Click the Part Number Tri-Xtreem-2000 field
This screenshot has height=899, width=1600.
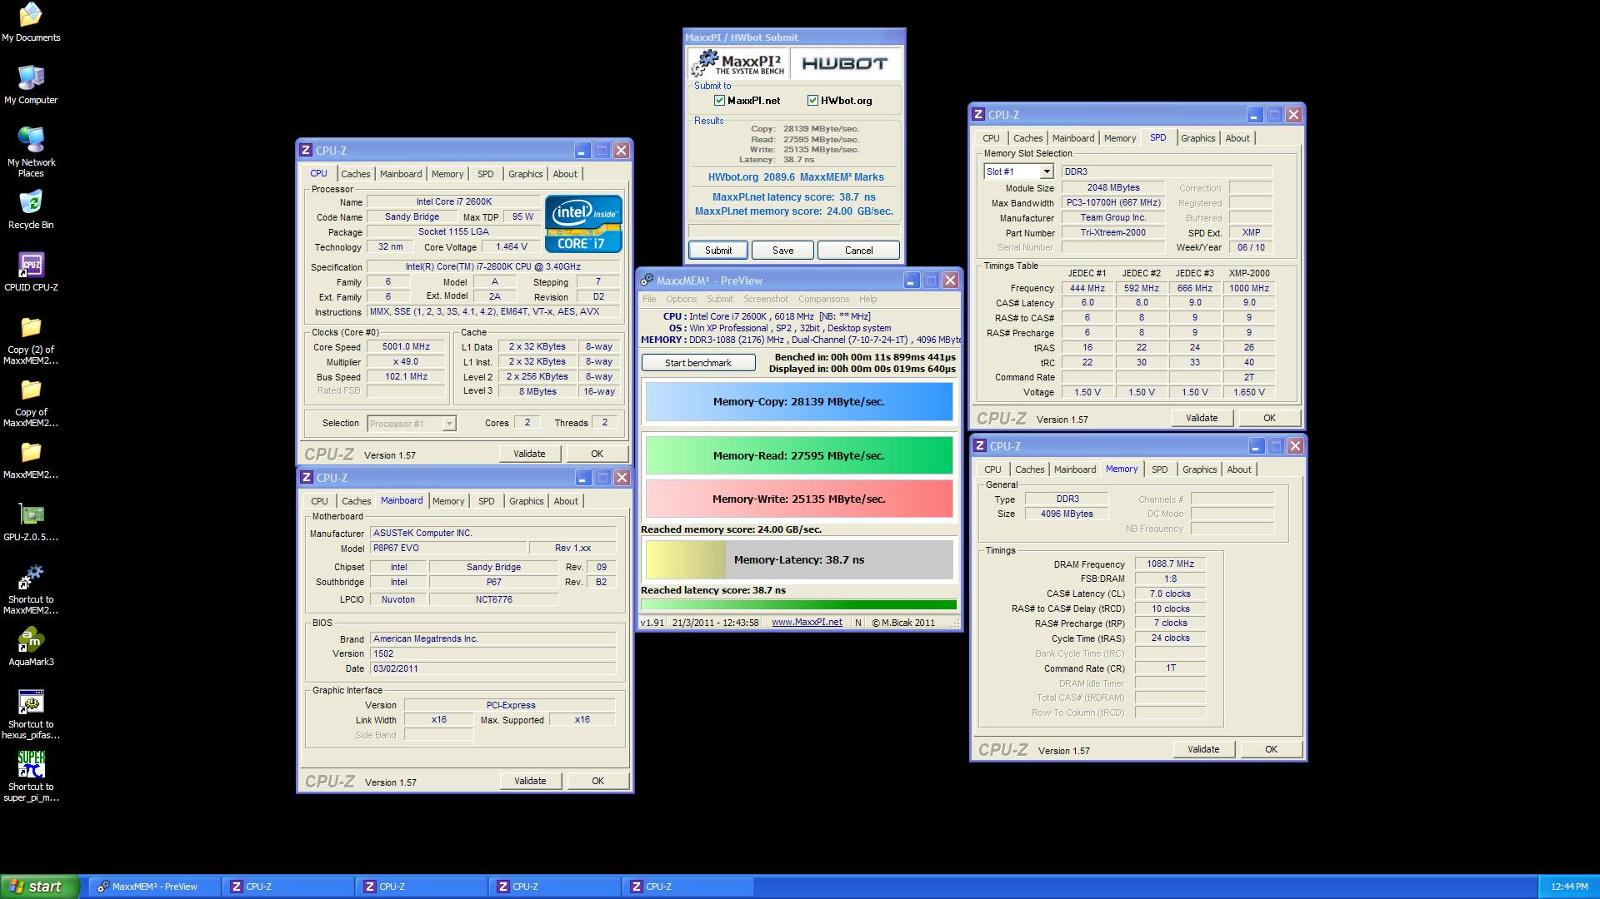point(1113,233)
